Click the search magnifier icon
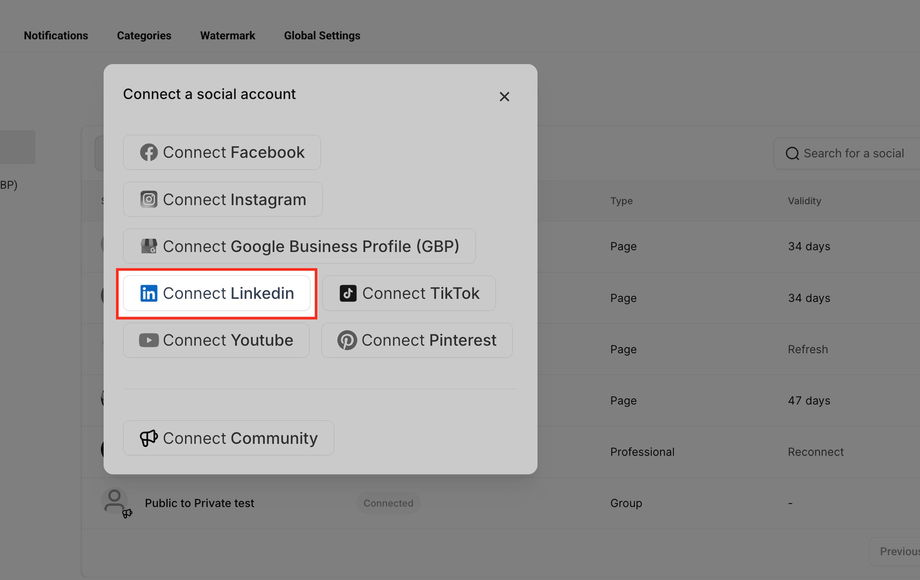 [792, 154]
